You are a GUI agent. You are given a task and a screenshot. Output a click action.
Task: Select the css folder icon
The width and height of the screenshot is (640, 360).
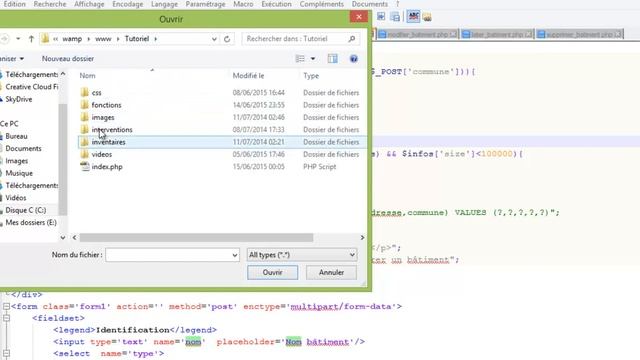[x=84, y=93]
